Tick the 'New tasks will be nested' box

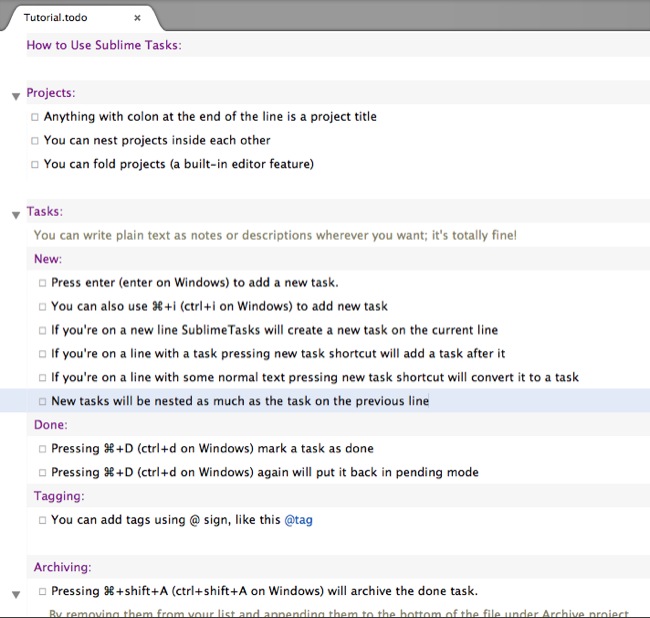pyautogui.click(x=42, y=401)
